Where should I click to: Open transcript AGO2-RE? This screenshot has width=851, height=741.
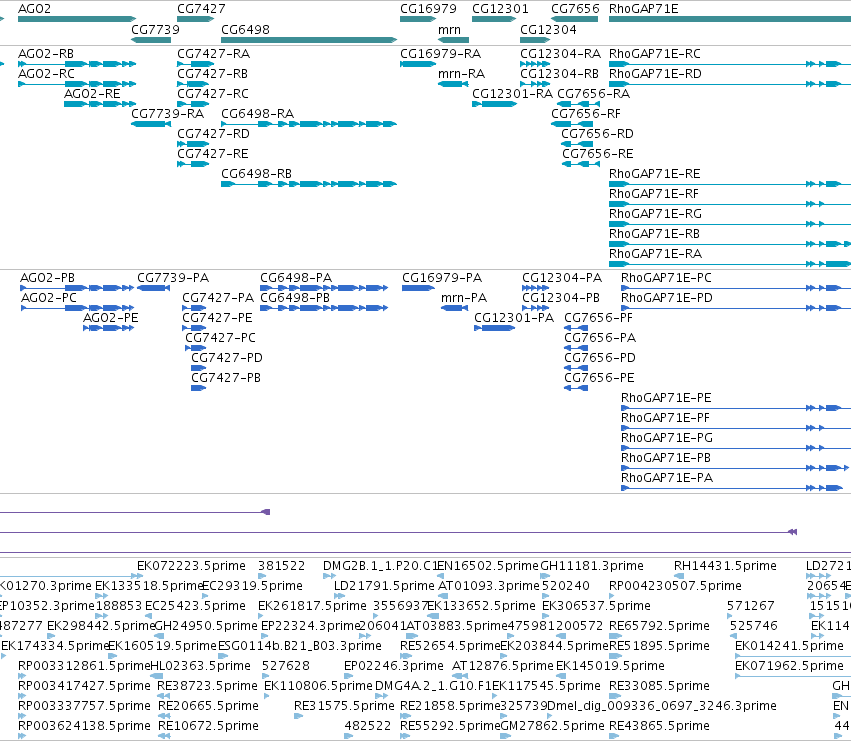coord(92,93)
